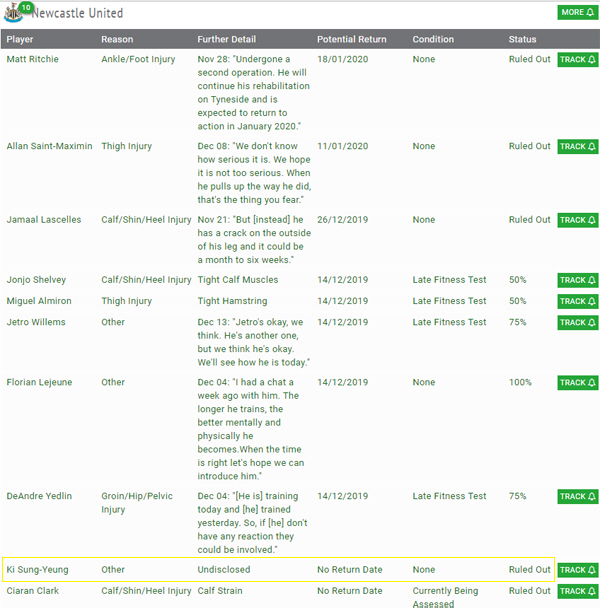600x608 pixels.
Task: Track Jamaal Lascelles' injury updates
Action: pyautogui.click(x=578, y=220)
